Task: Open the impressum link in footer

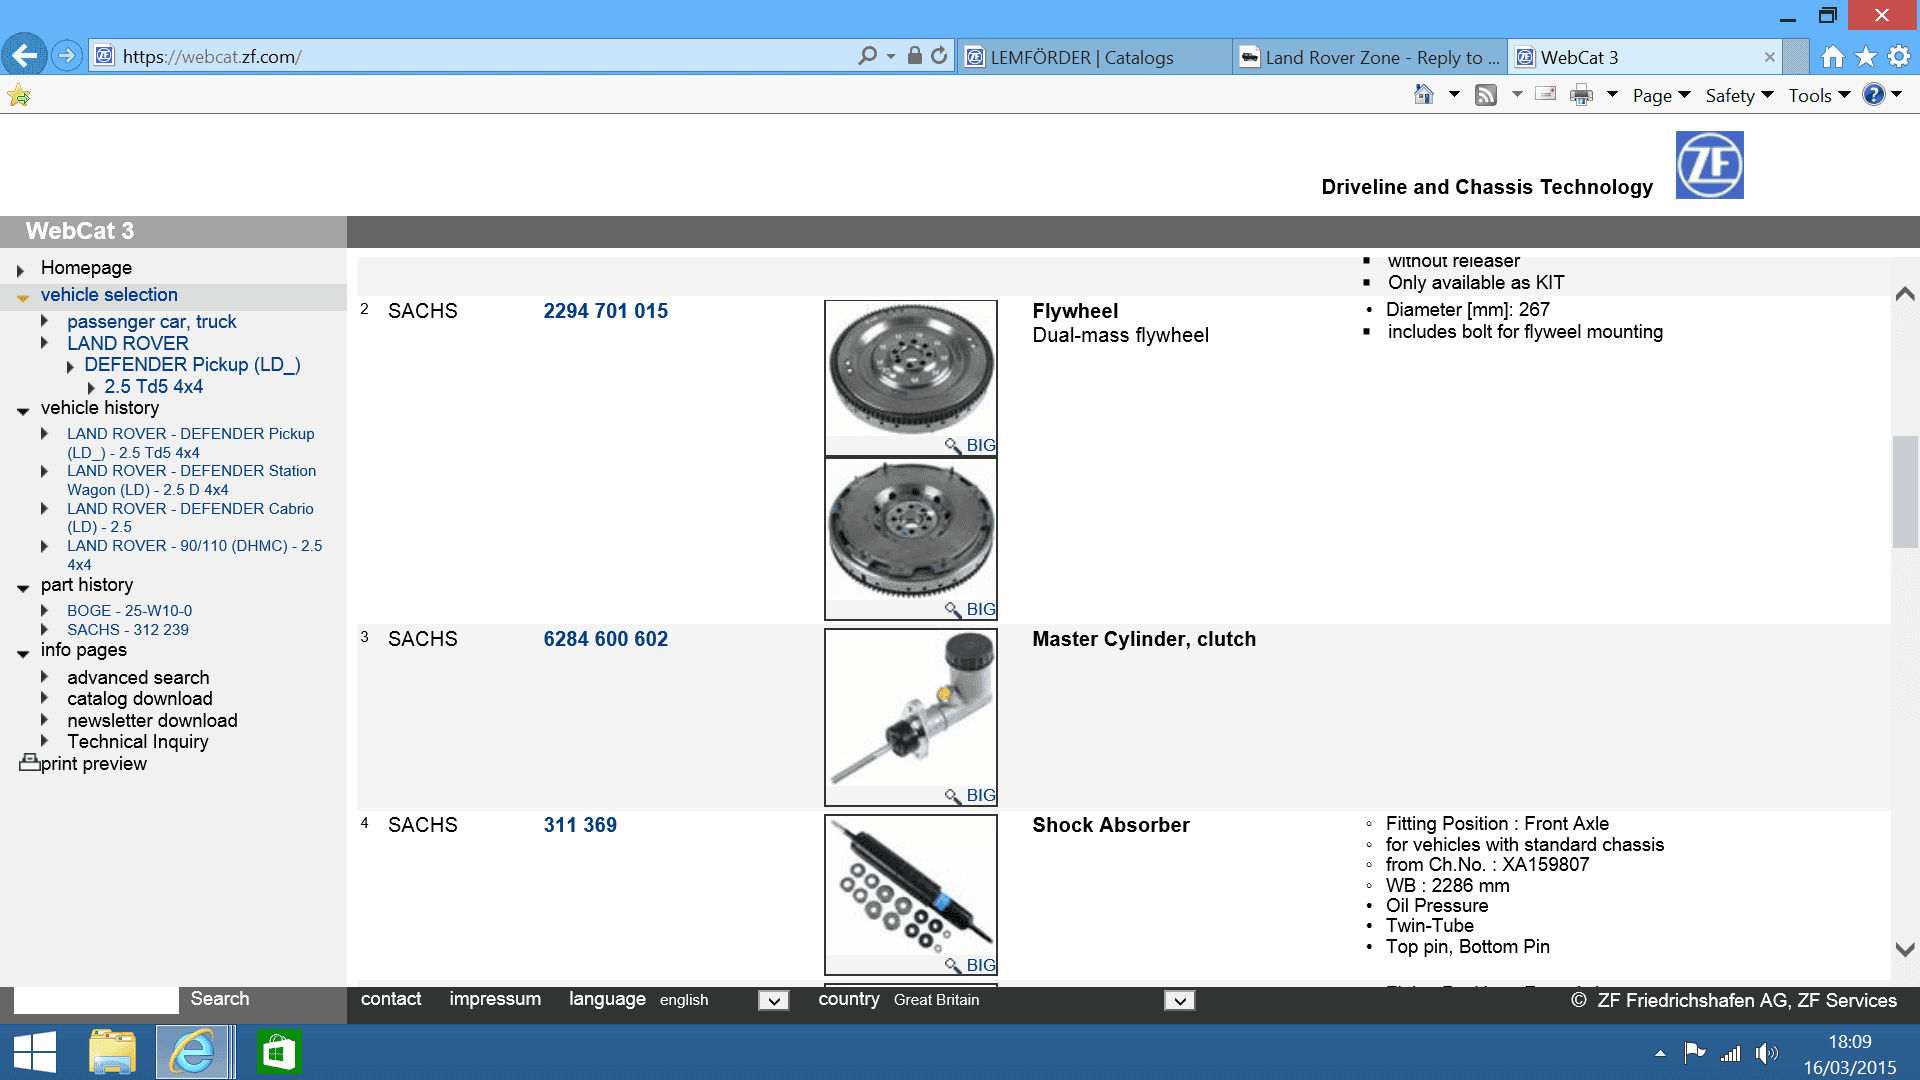Action: (495, 999)
